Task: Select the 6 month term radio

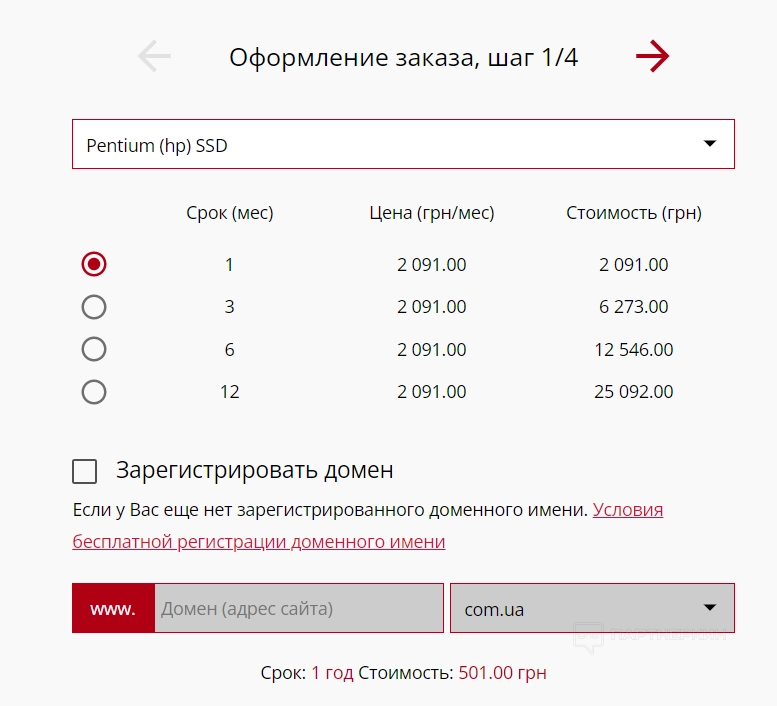Action: pyautogui.click(x=94, y=349)
